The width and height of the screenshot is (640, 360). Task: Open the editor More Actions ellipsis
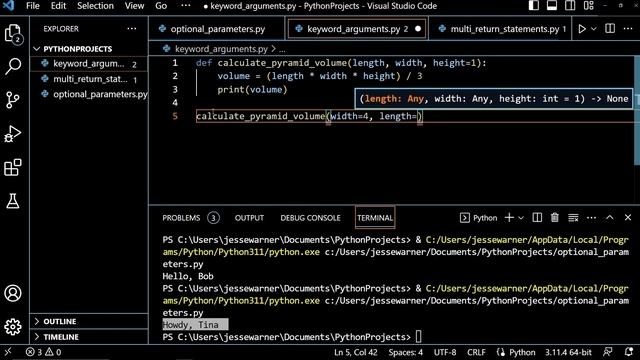pyautogui.click(x=628, y=29)
